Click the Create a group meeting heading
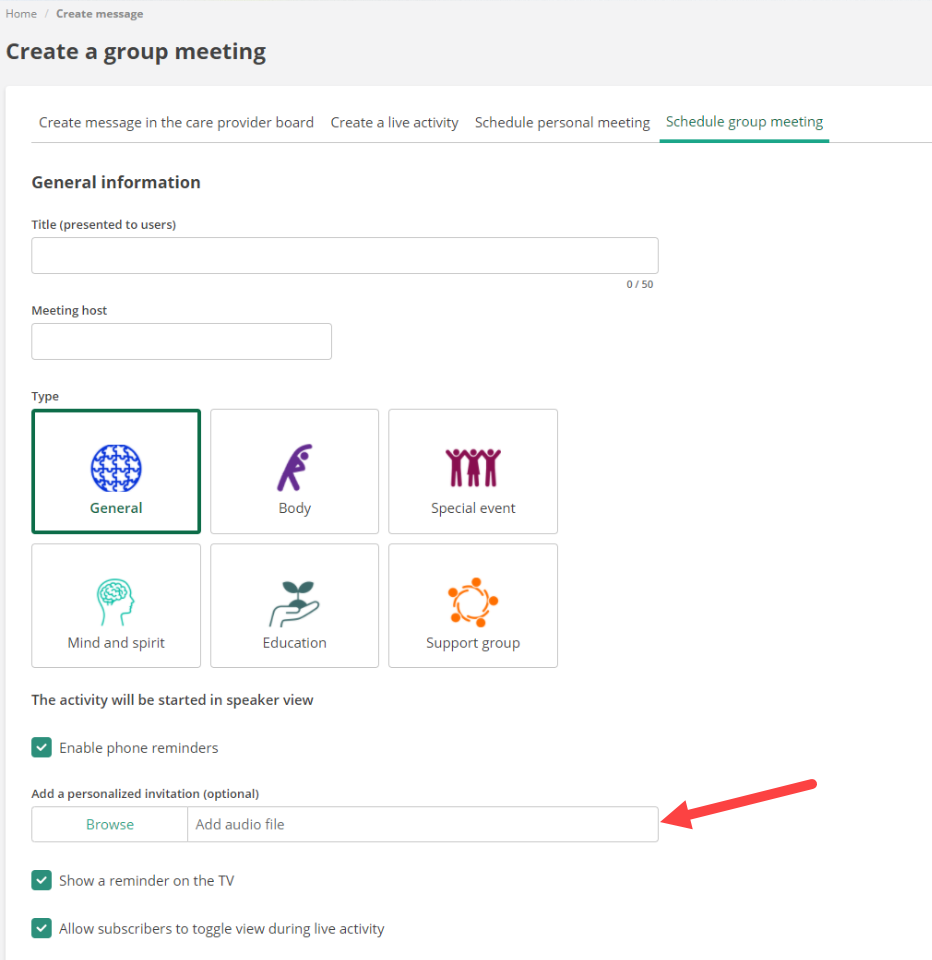 (x=136, y=52)
